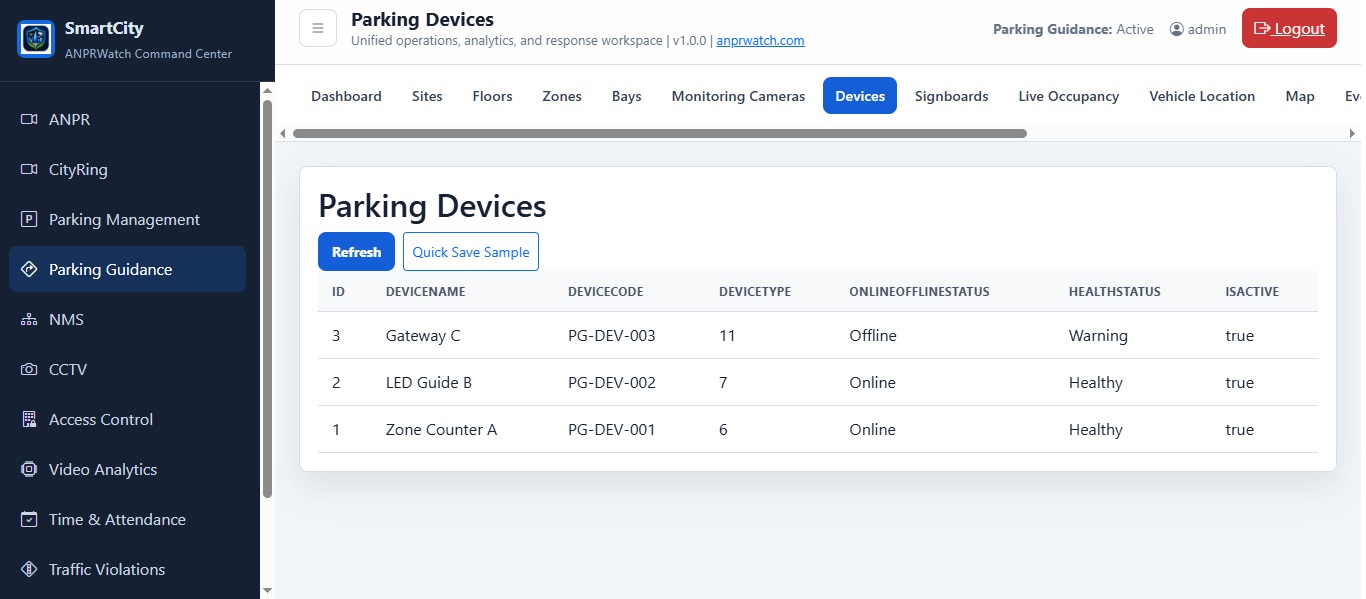Viewport: 1366px width, 599px height.
Task: Click the Logout button
Action: [1289, 28]
